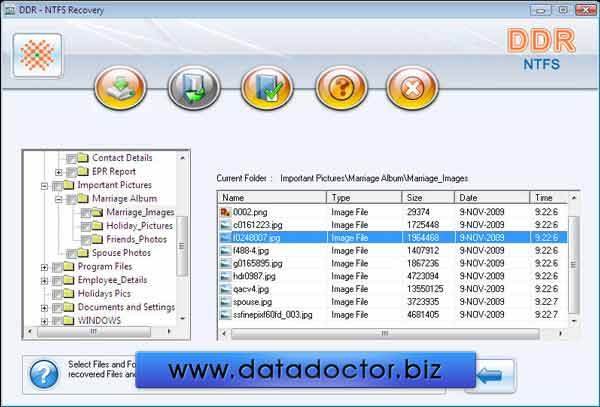Image resolution: width=600 pixels, height=407 pixels.
Task: Click the WINDOWS folder icon
Action: 69,320
